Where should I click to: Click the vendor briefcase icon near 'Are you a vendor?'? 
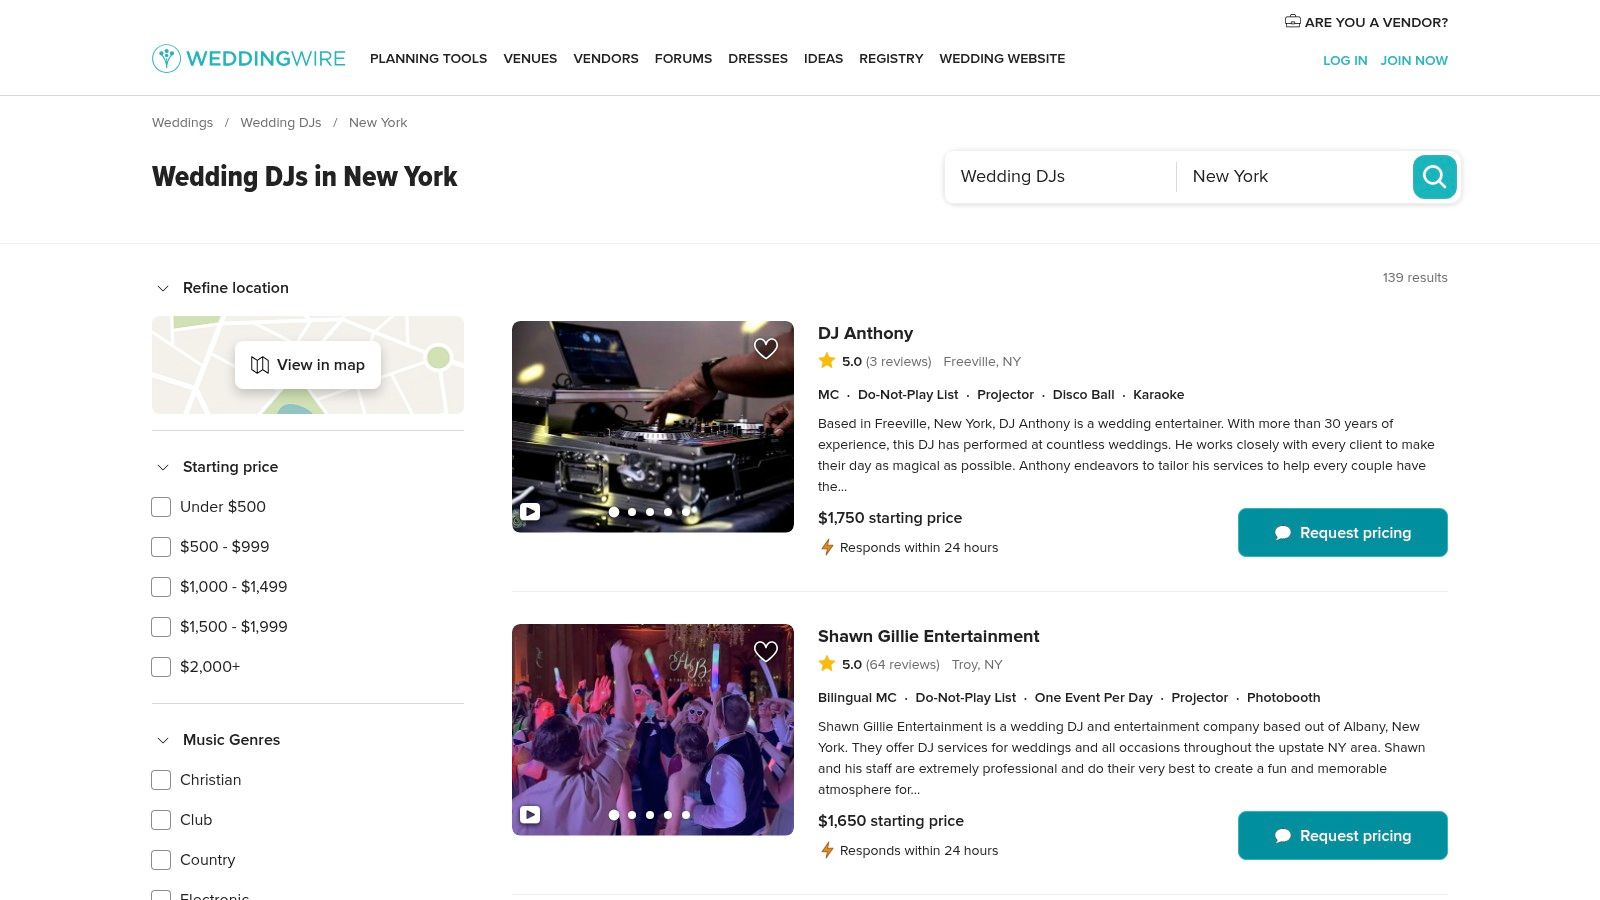pos(1292,20)
